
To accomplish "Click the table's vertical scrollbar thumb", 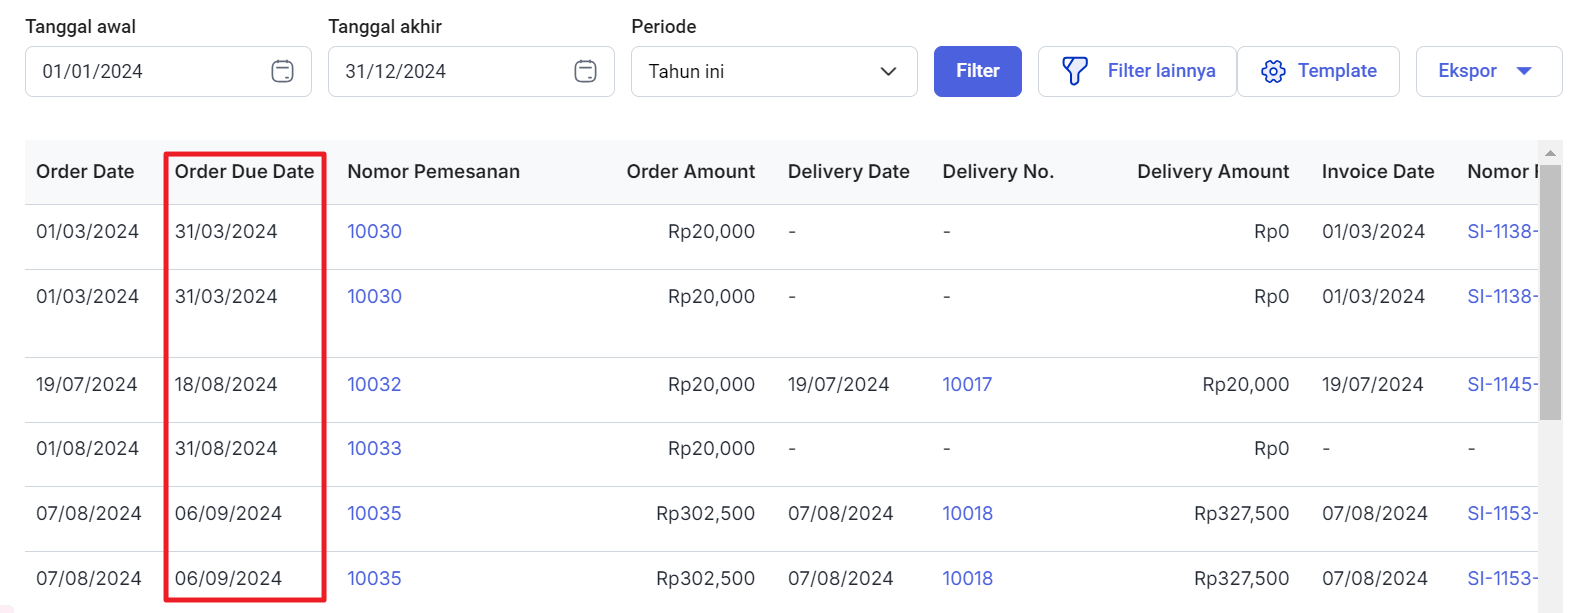I will point(1550,290).
